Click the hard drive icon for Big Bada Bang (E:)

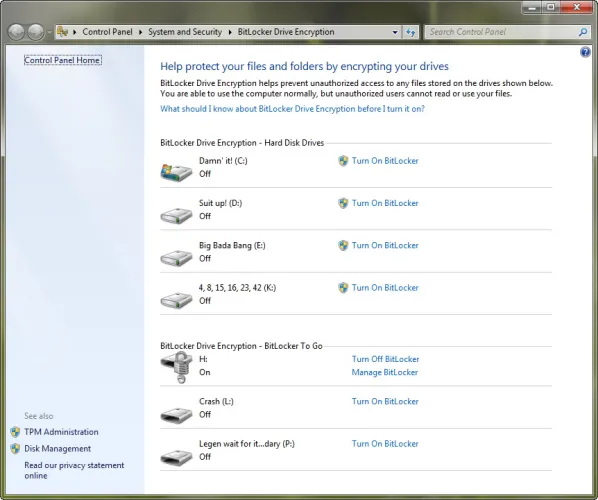[176, 258]
